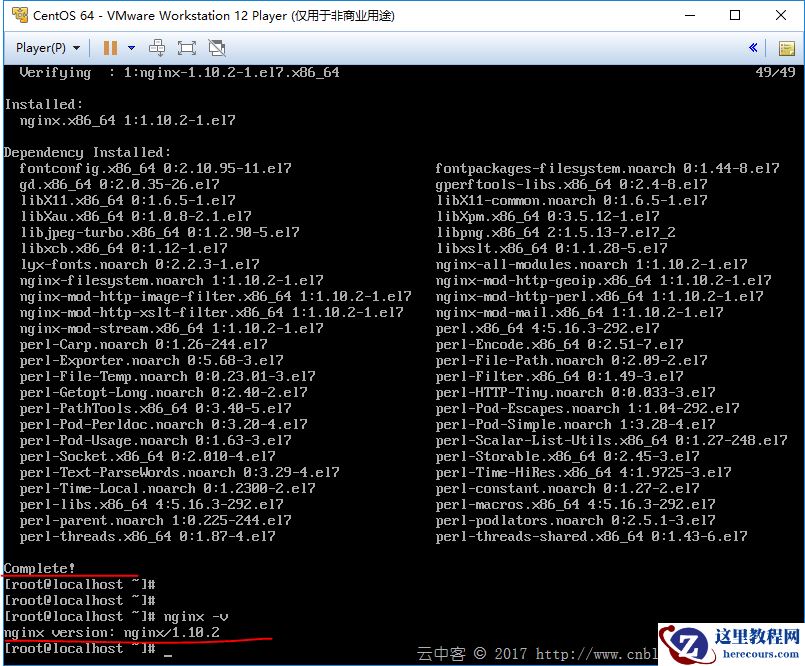Click the 'Complete!' line in the terminal
805x666 pixels.
click(x=40, y=568)
